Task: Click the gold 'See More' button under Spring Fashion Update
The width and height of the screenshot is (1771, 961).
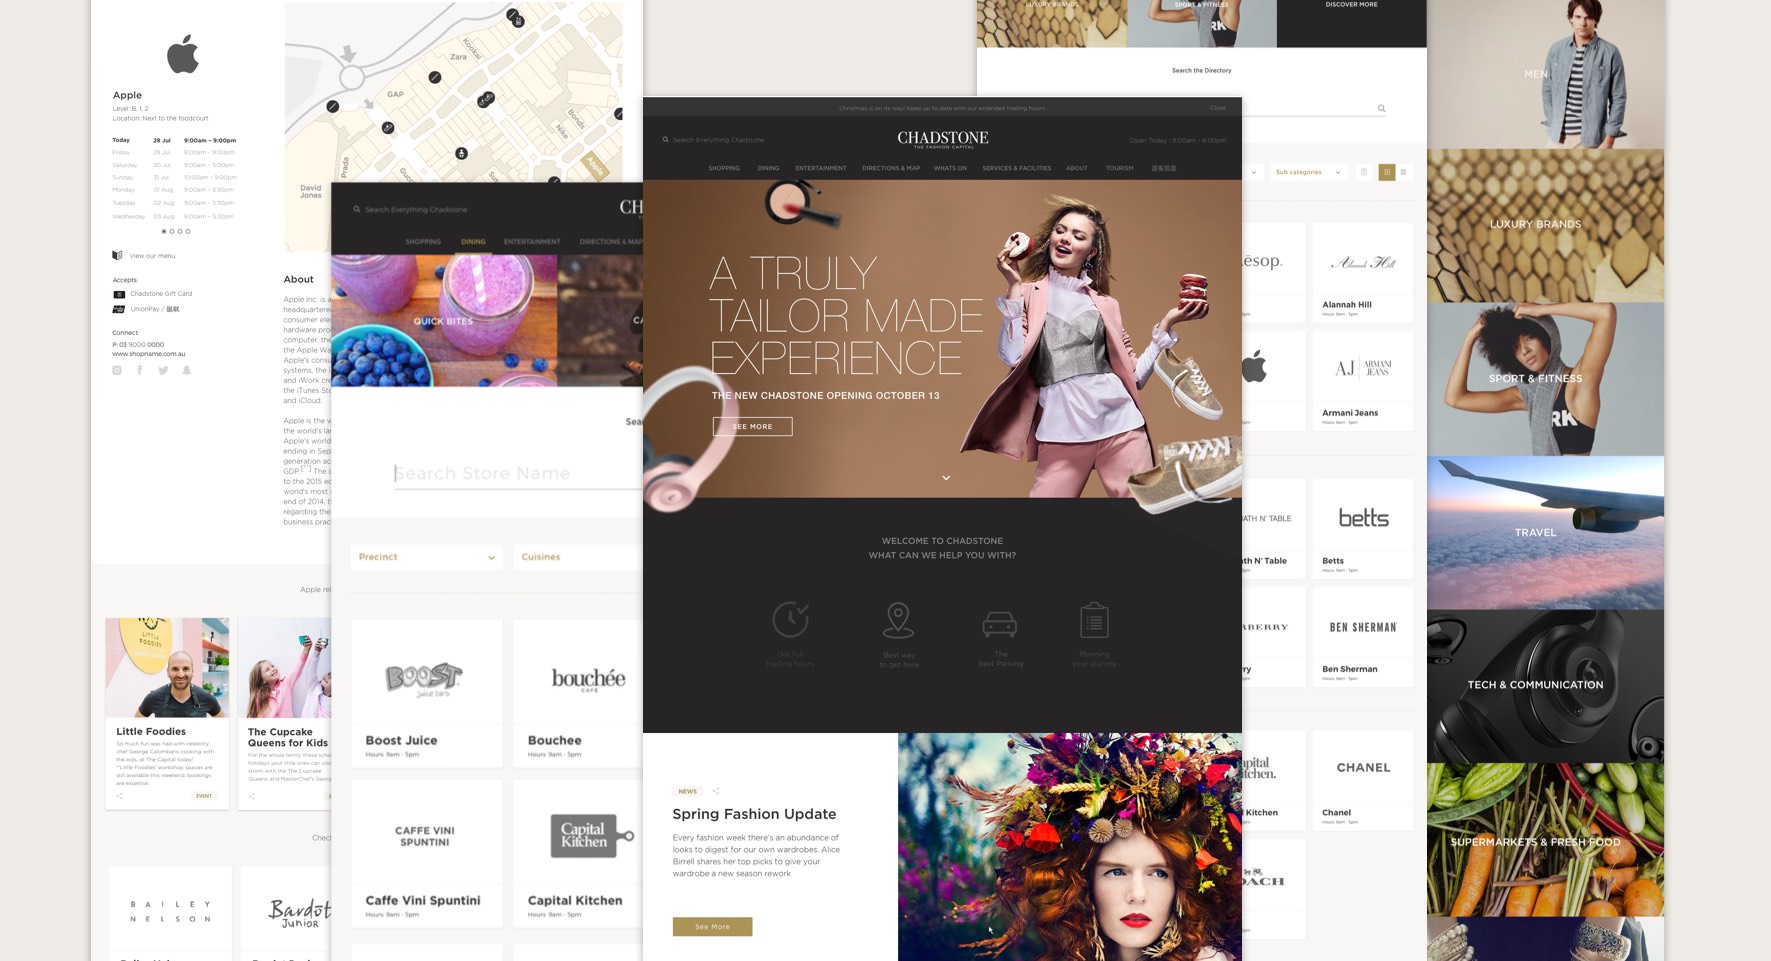Action: point(712,927)
